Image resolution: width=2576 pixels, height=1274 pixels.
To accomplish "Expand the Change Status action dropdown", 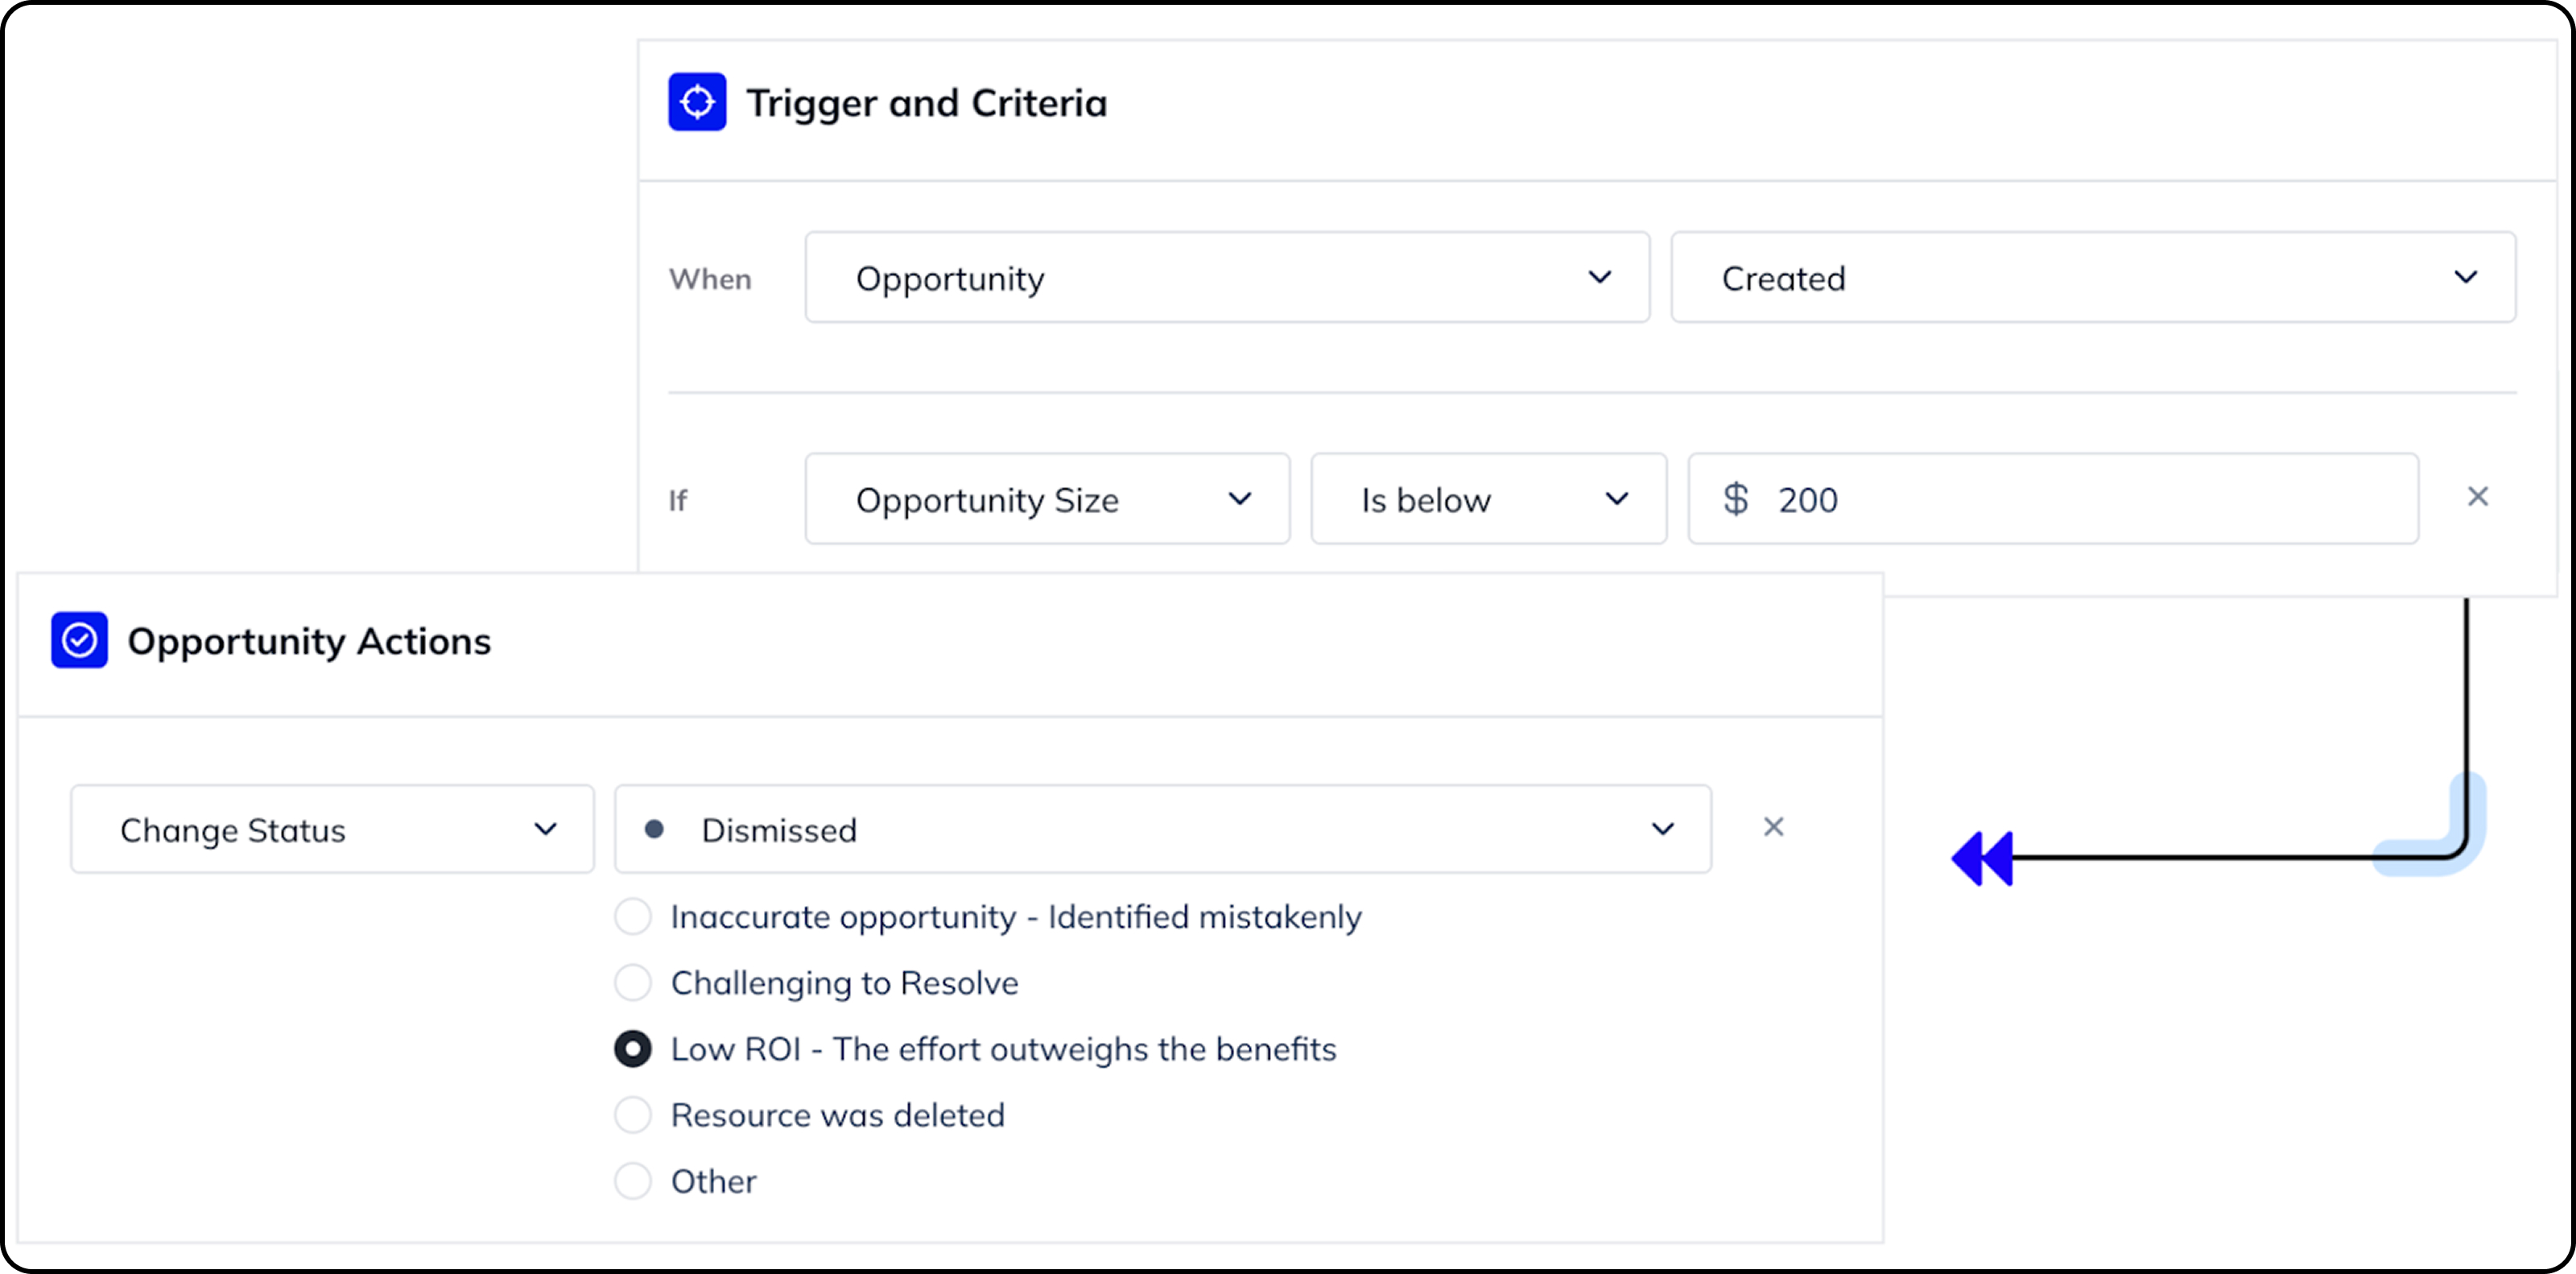I will tap(332, 829).
